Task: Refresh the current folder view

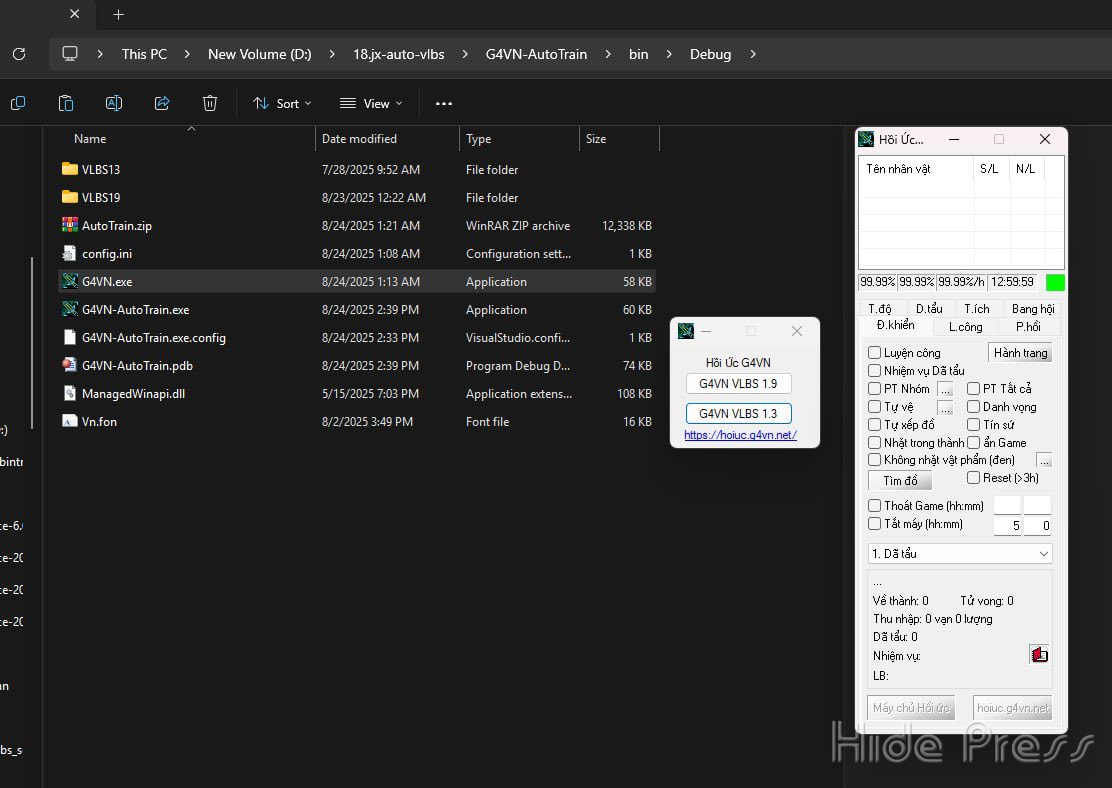Action: 19,54
